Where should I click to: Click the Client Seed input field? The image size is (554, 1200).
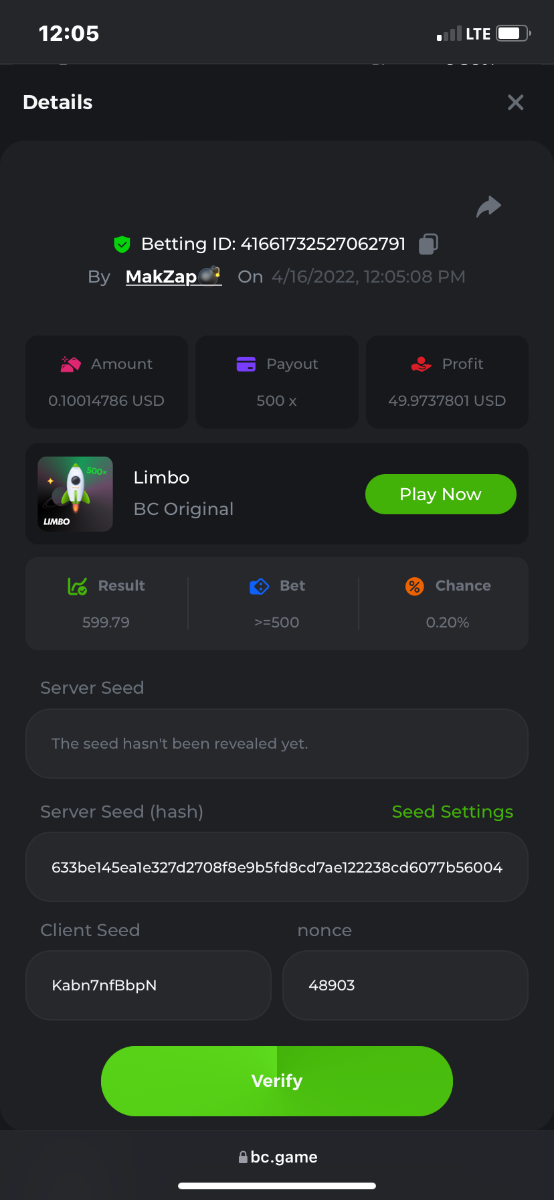pos(148,985)
